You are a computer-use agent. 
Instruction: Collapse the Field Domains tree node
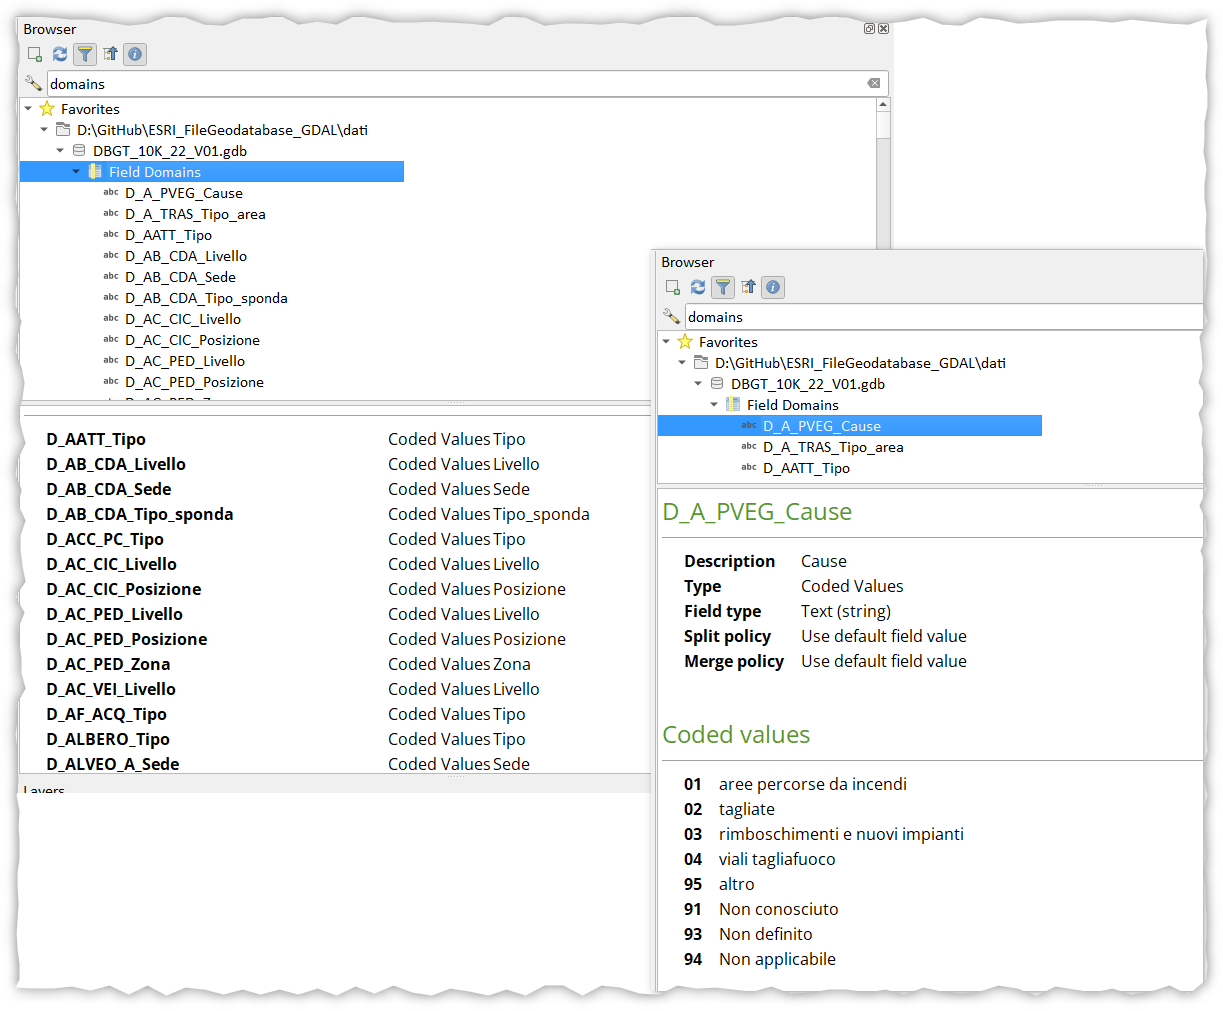tap(76, 171)
